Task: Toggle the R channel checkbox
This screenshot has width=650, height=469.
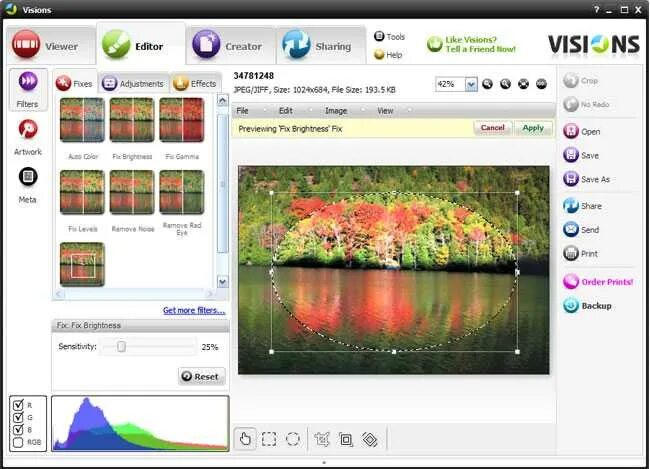Action: 18,405
